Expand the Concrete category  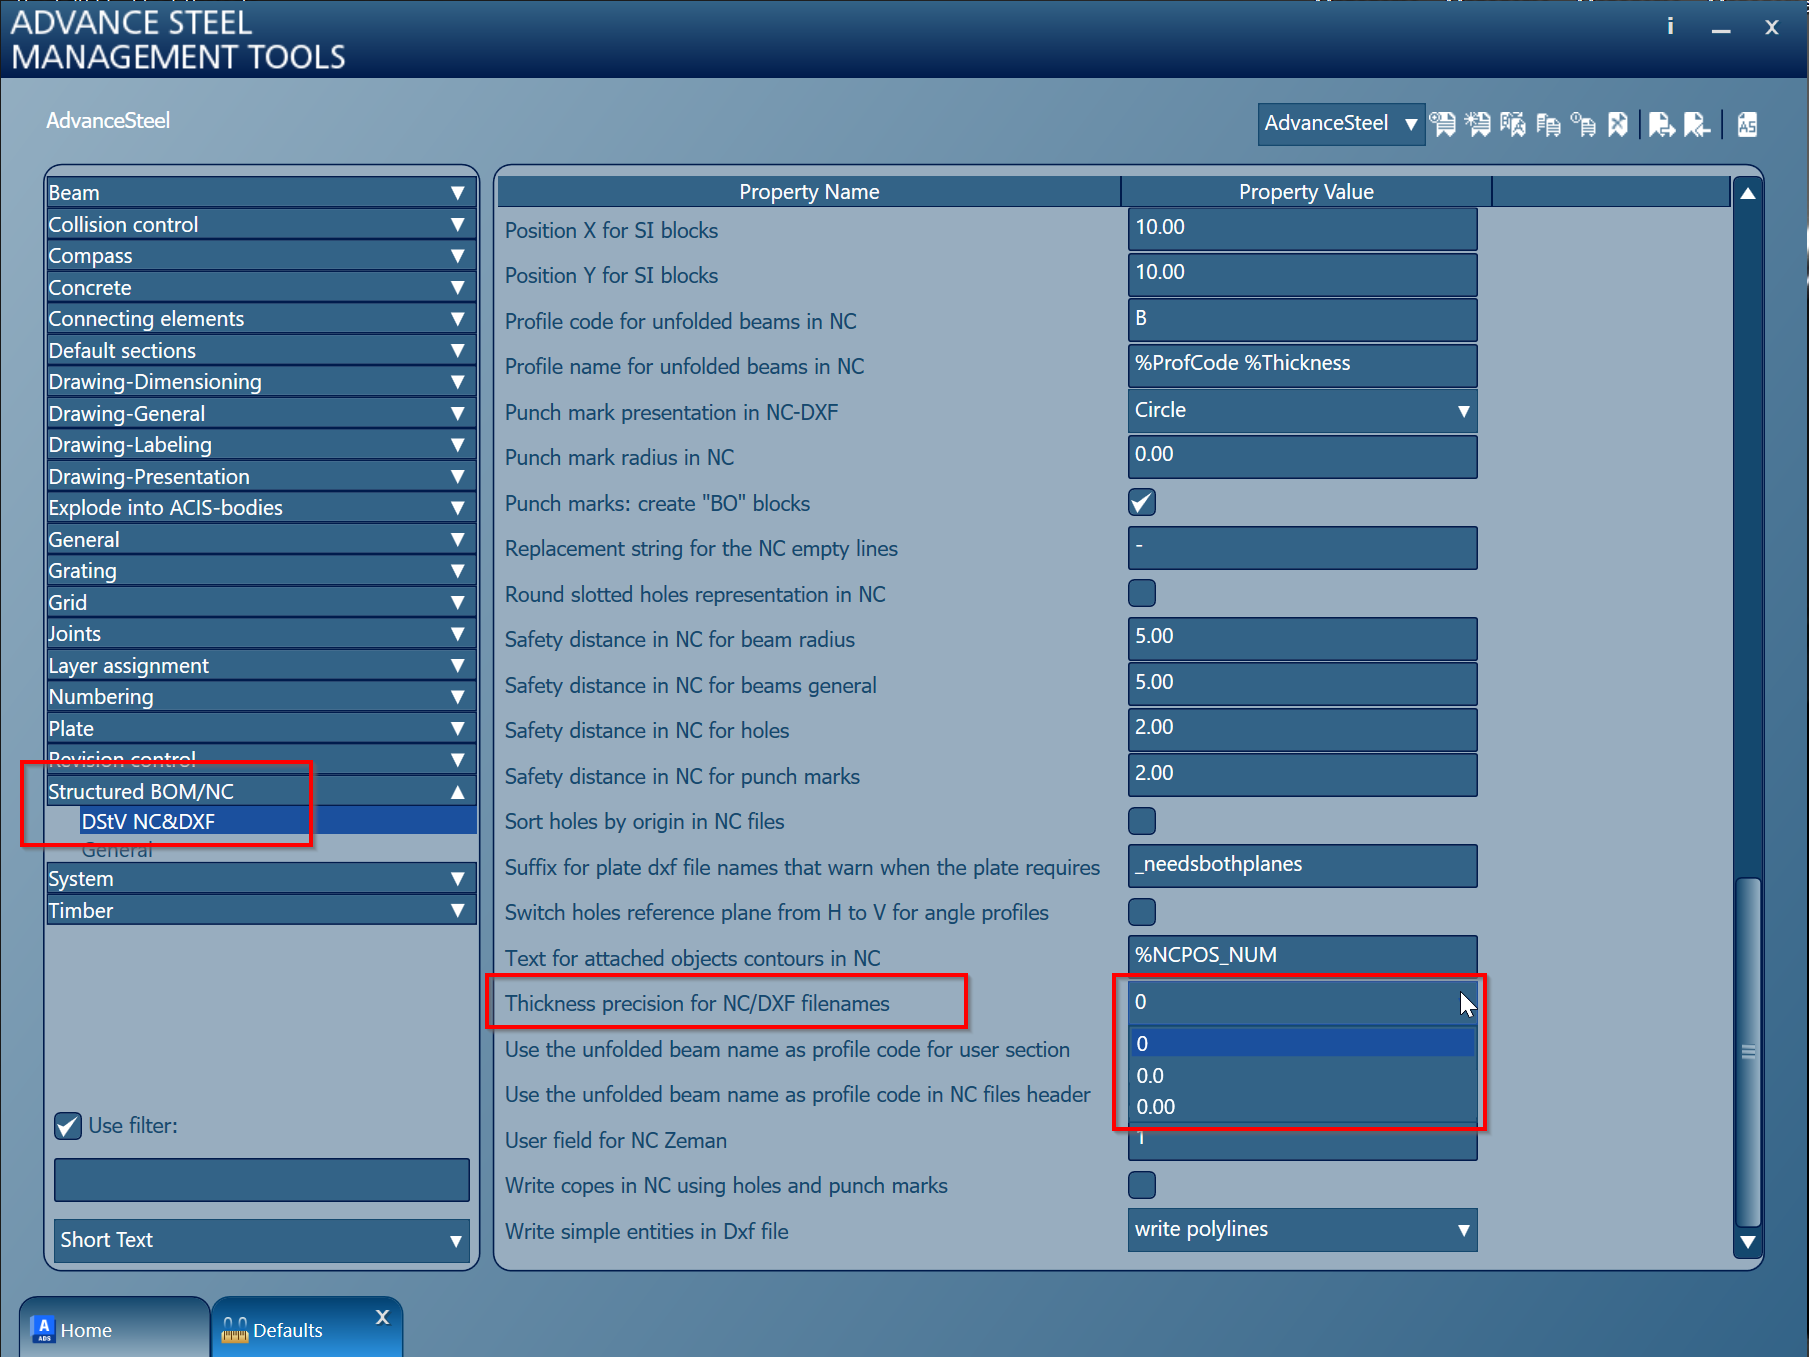click(260, 287)
